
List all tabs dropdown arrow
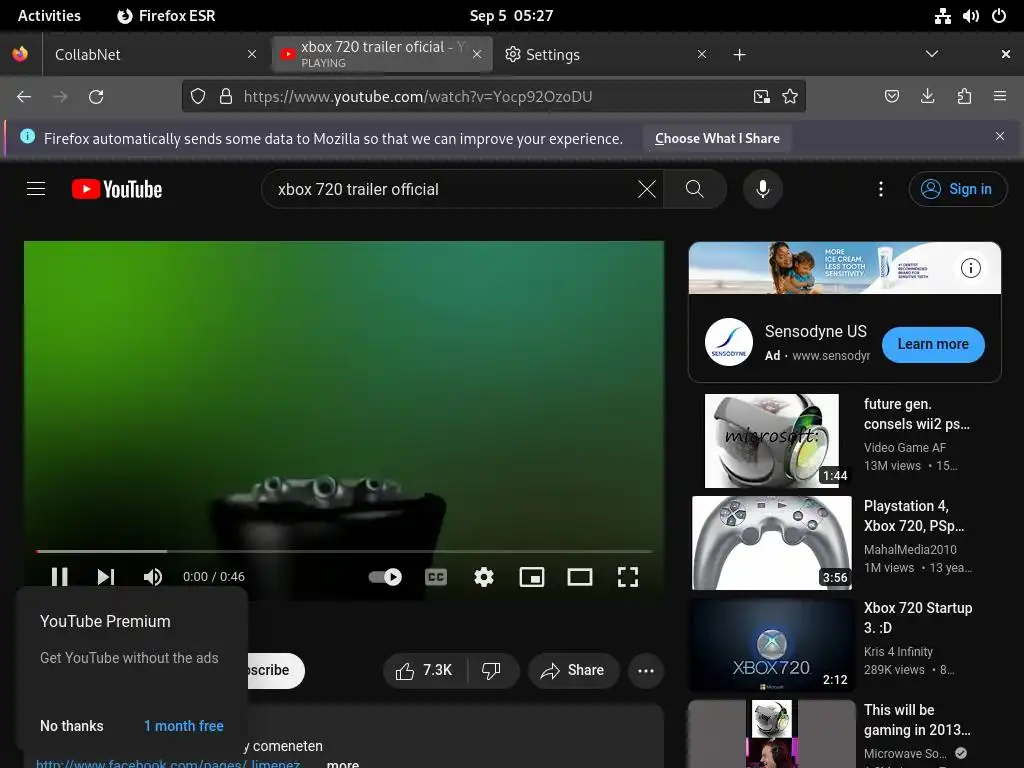point(932,54)
